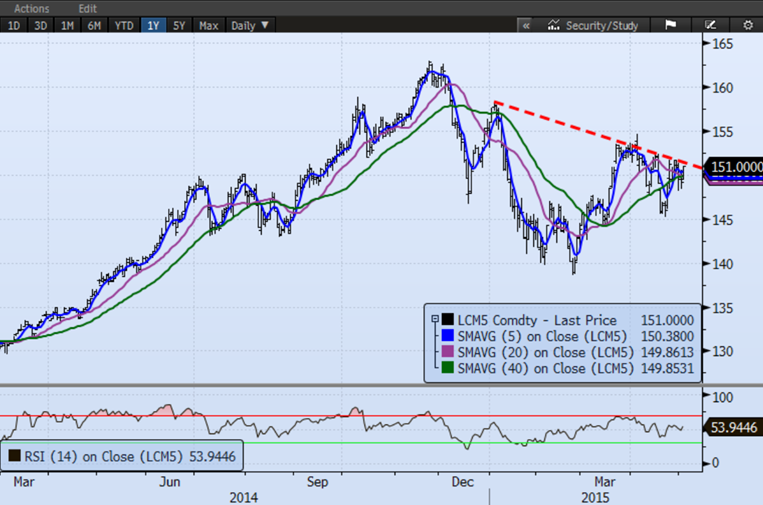Set the chart range to 5Y
The image size is (763, 505).
180,25
